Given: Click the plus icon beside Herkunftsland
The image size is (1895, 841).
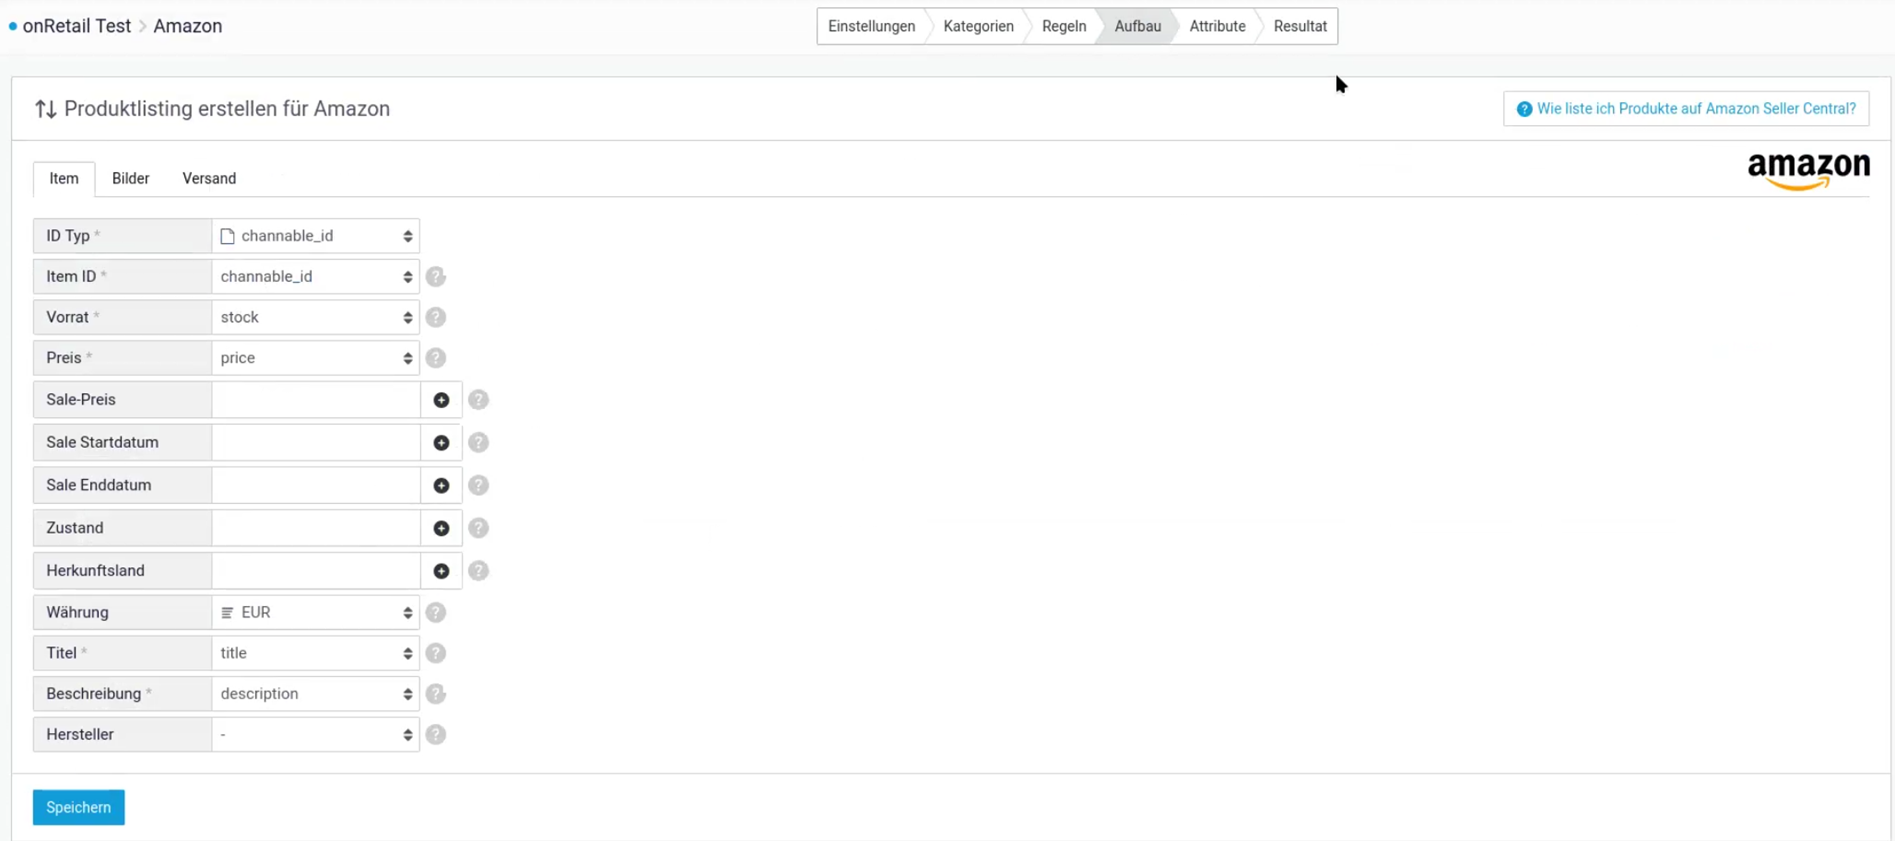Looking at the screenshot, I should 441,571.
